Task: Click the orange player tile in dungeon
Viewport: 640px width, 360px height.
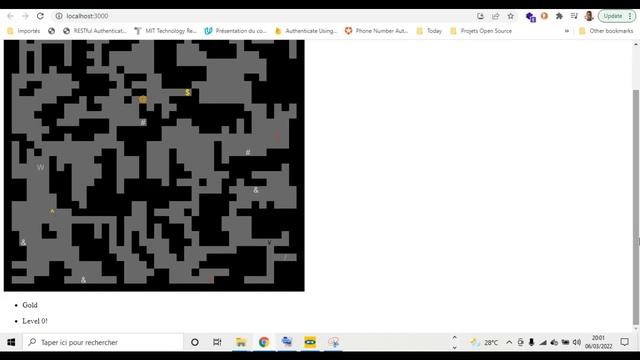Action: point(143,100)
